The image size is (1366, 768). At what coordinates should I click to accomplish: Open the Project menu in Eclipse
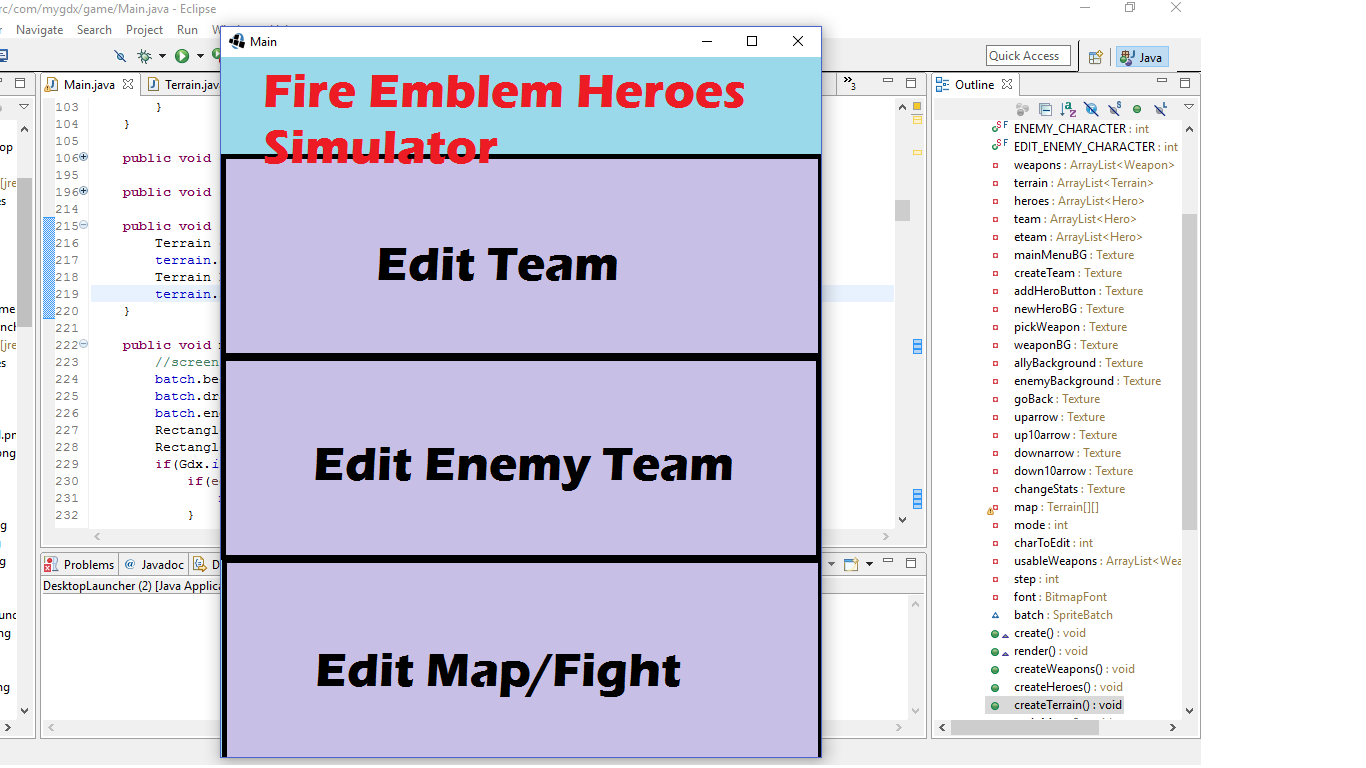[x=144, y=30]
